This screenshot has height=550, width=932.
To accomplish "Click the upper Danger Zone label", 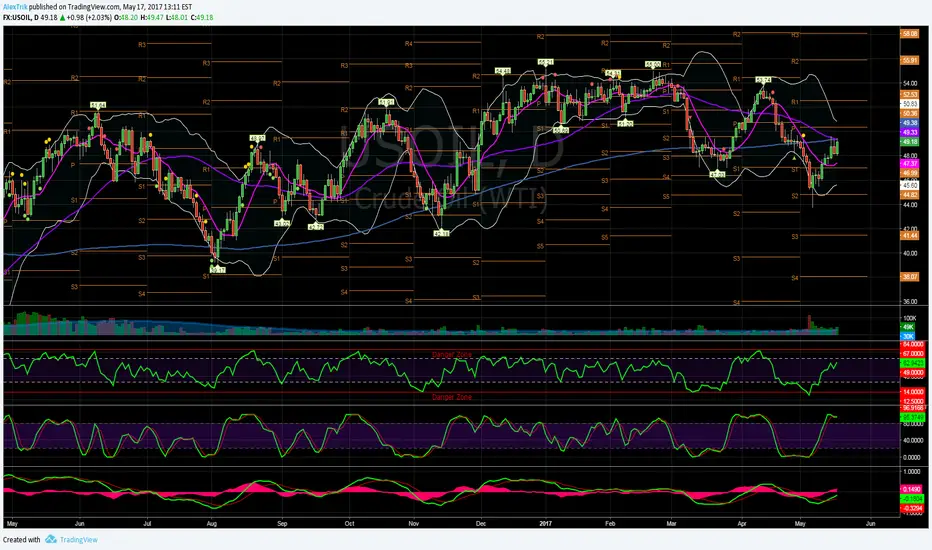I will coord(452,354).
